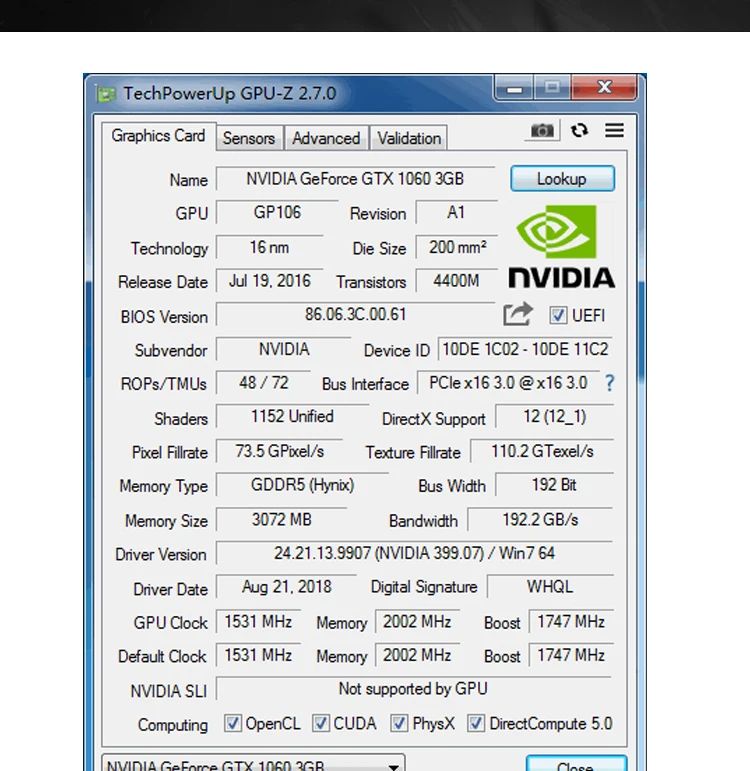
Task: Click the TechPowerUp GPU-Z 2.7.0 title
Action: click(229, 93)
